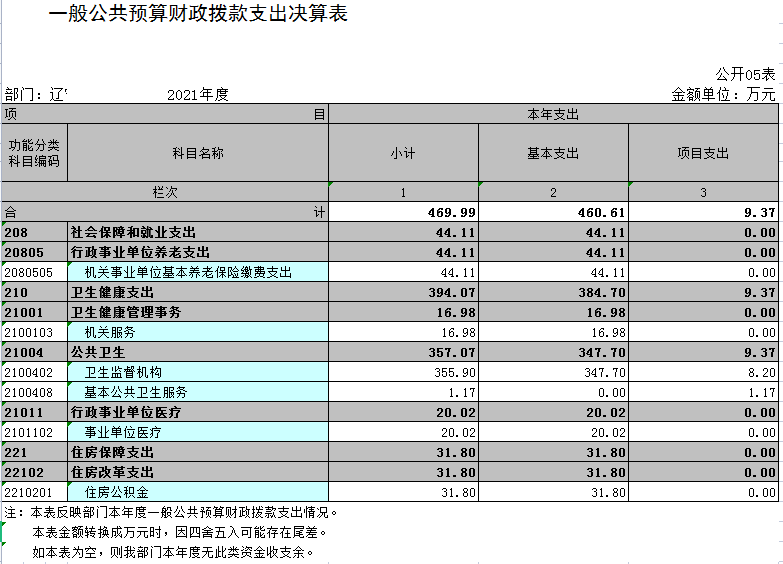The image size is (783, 564).
Task: Select the 公开05表 label
Action: pos(745,74)
